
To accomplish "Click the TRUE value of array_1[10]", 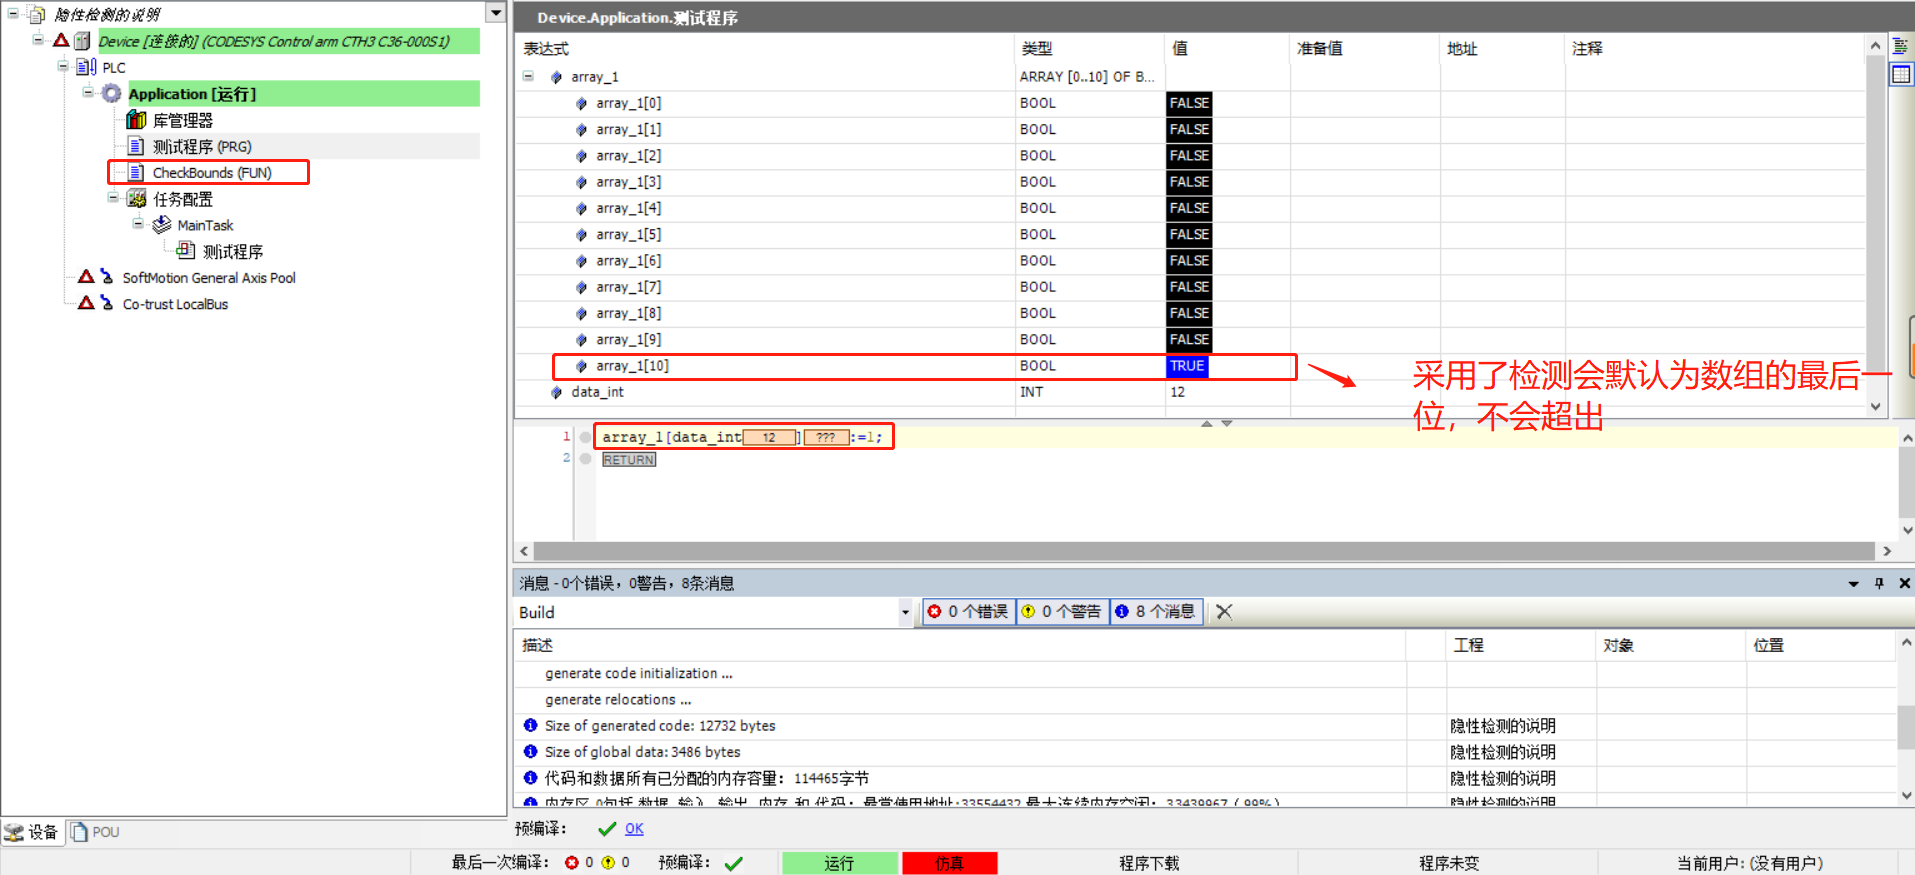I will click(x=1187, y=366).
